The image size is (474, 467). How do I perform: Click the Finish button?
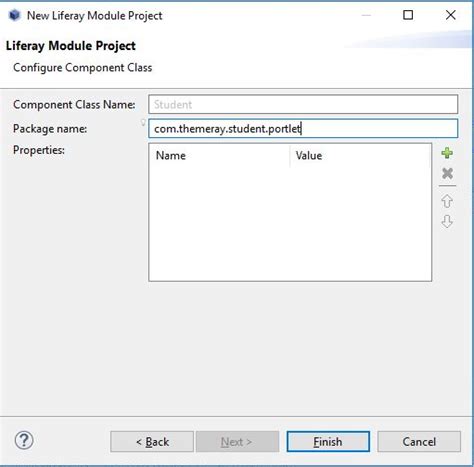pos(328,442)
